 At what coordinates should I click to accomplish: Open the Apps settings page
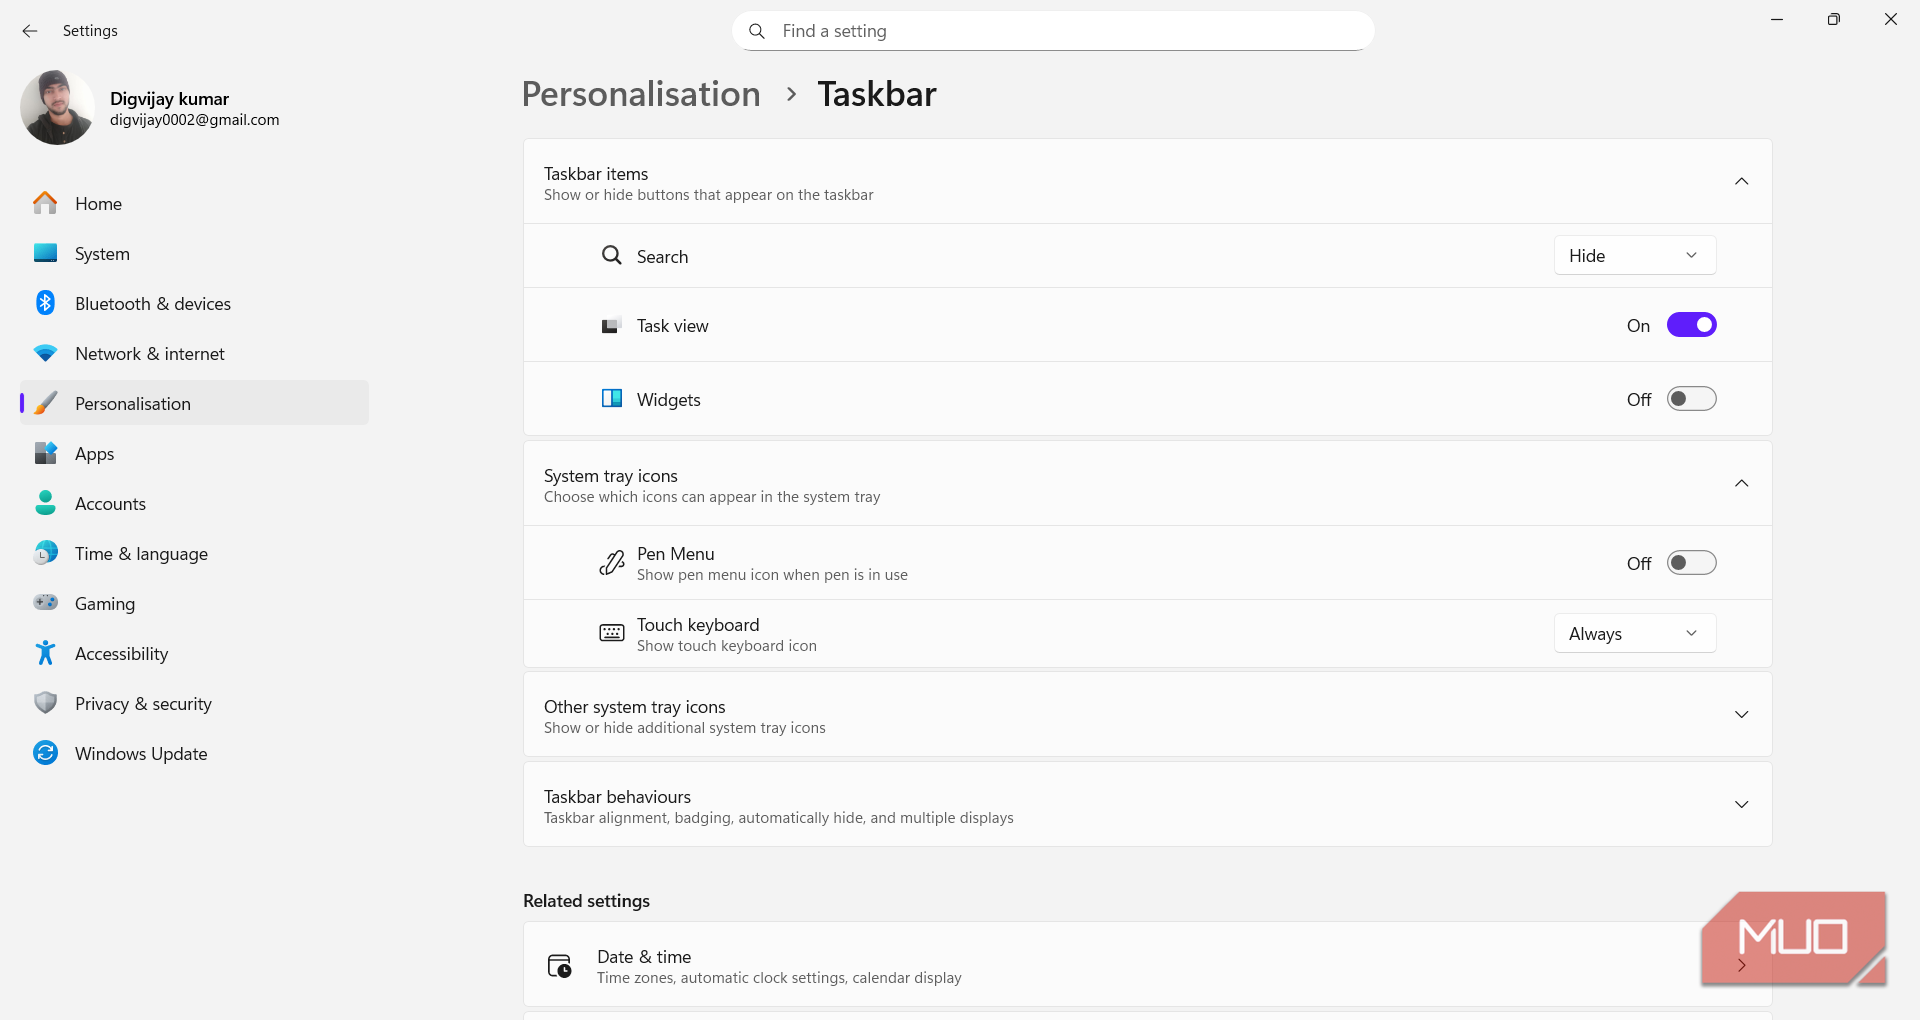pos(95,454)
